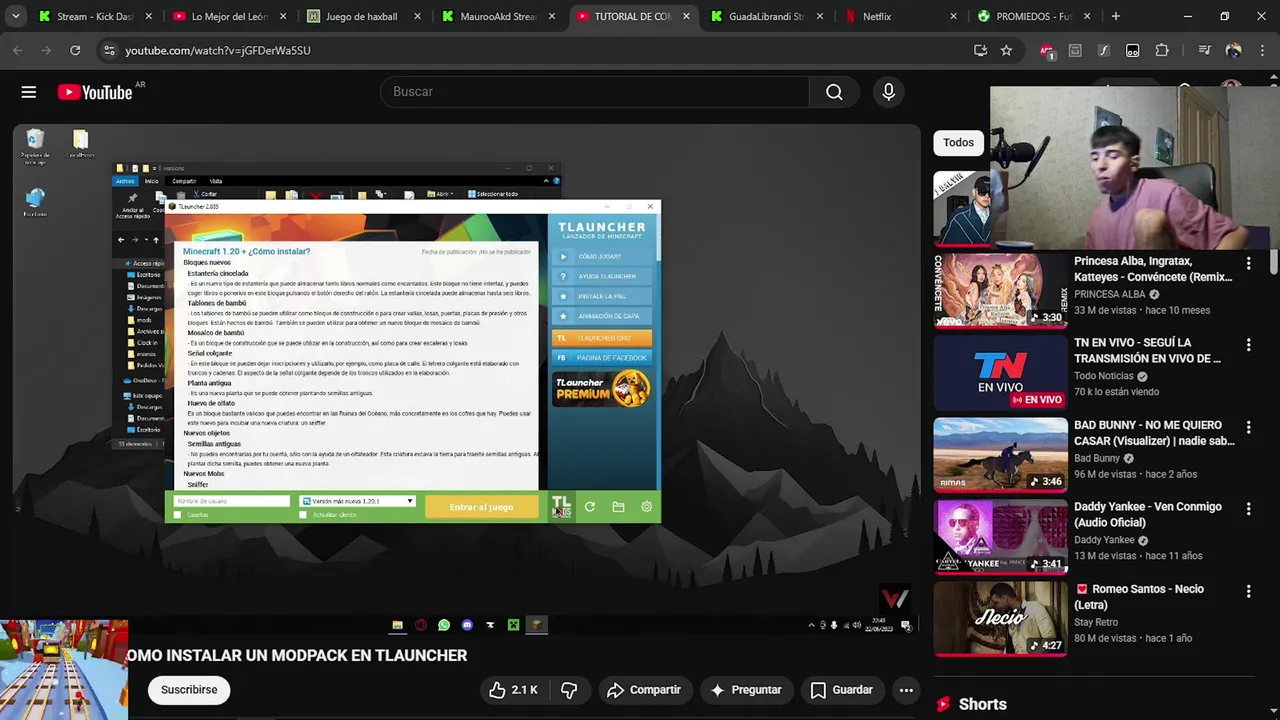This screenshot has height=720, width=1280.
Task: Open the Chrome profile avatar
Action: (1233, 50)
